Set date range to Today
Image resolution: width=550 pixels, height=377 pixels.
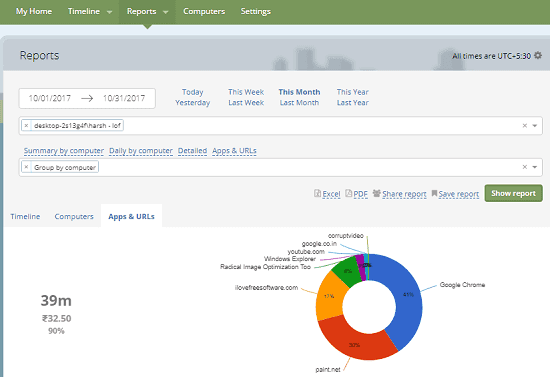(x=193, y=92)
